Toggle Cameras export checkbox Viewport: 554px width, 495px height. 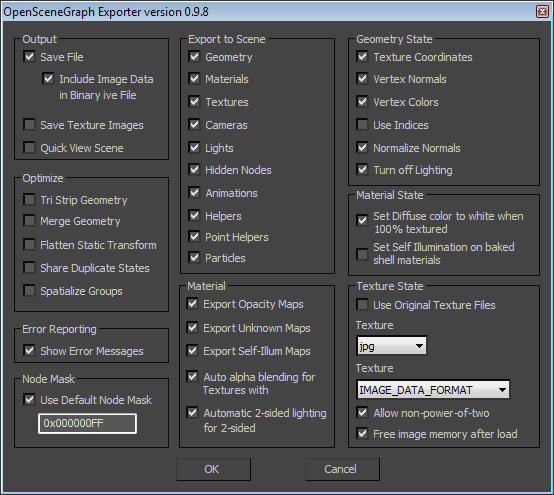click(194, 125)
